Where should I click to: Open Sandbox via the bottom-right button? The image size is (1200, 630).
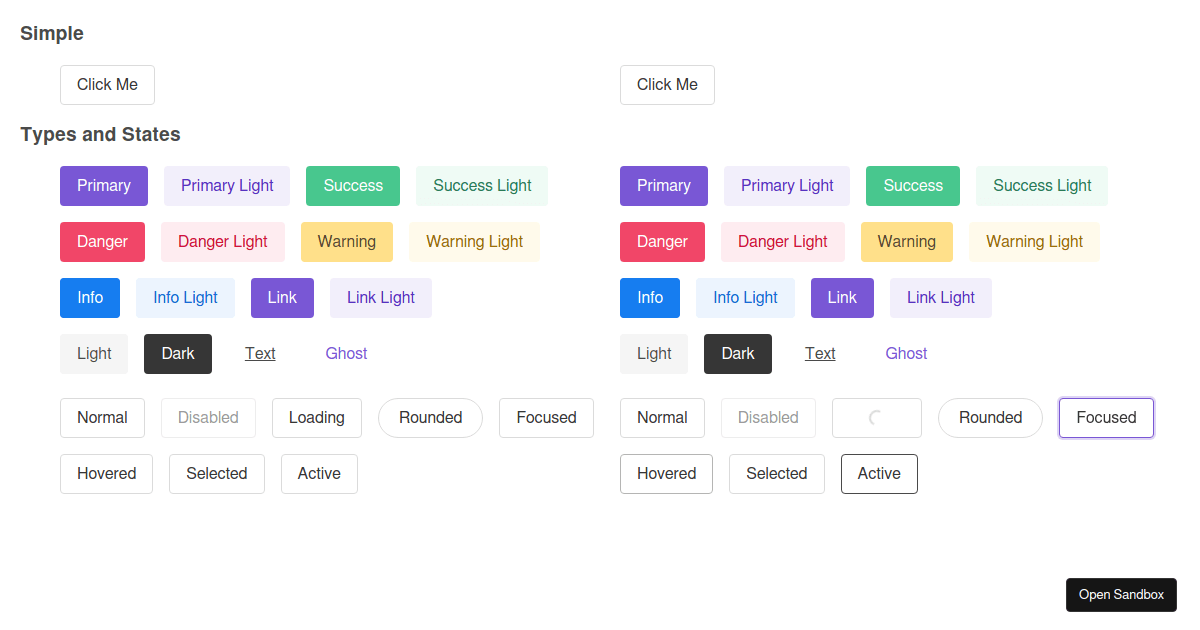(x=1121, y=594)
